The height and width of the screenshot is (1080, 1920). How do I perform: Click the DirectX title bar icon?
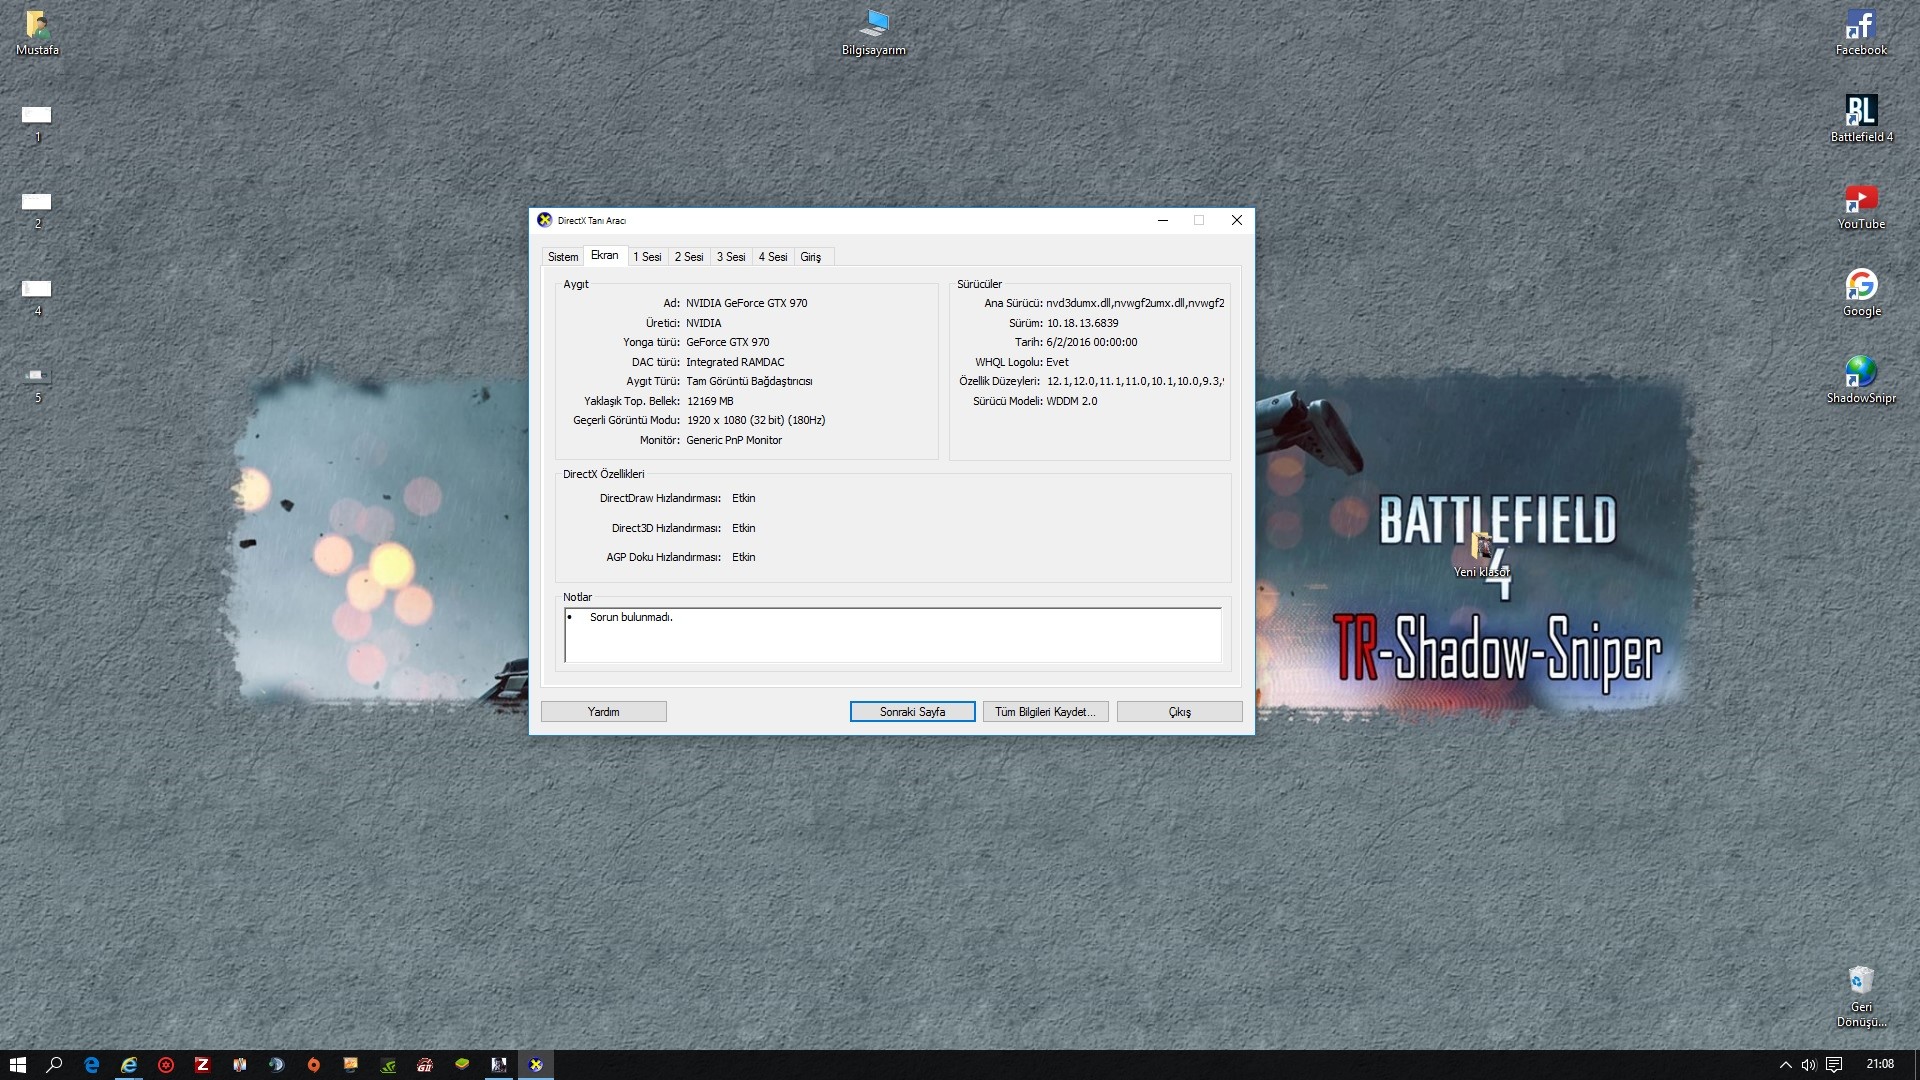click(x=545, y=220)
